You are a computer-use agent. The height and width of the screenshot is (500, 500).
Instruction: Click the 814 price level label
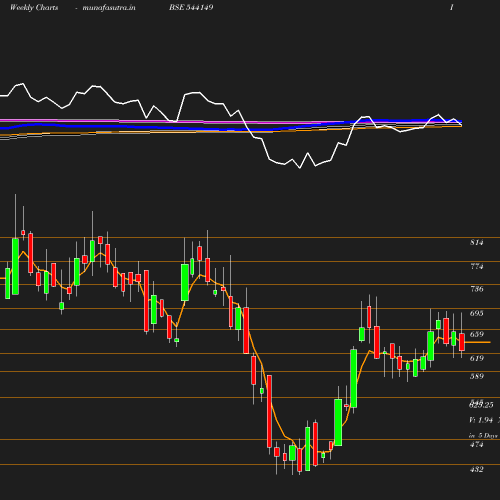pos(476,242)
